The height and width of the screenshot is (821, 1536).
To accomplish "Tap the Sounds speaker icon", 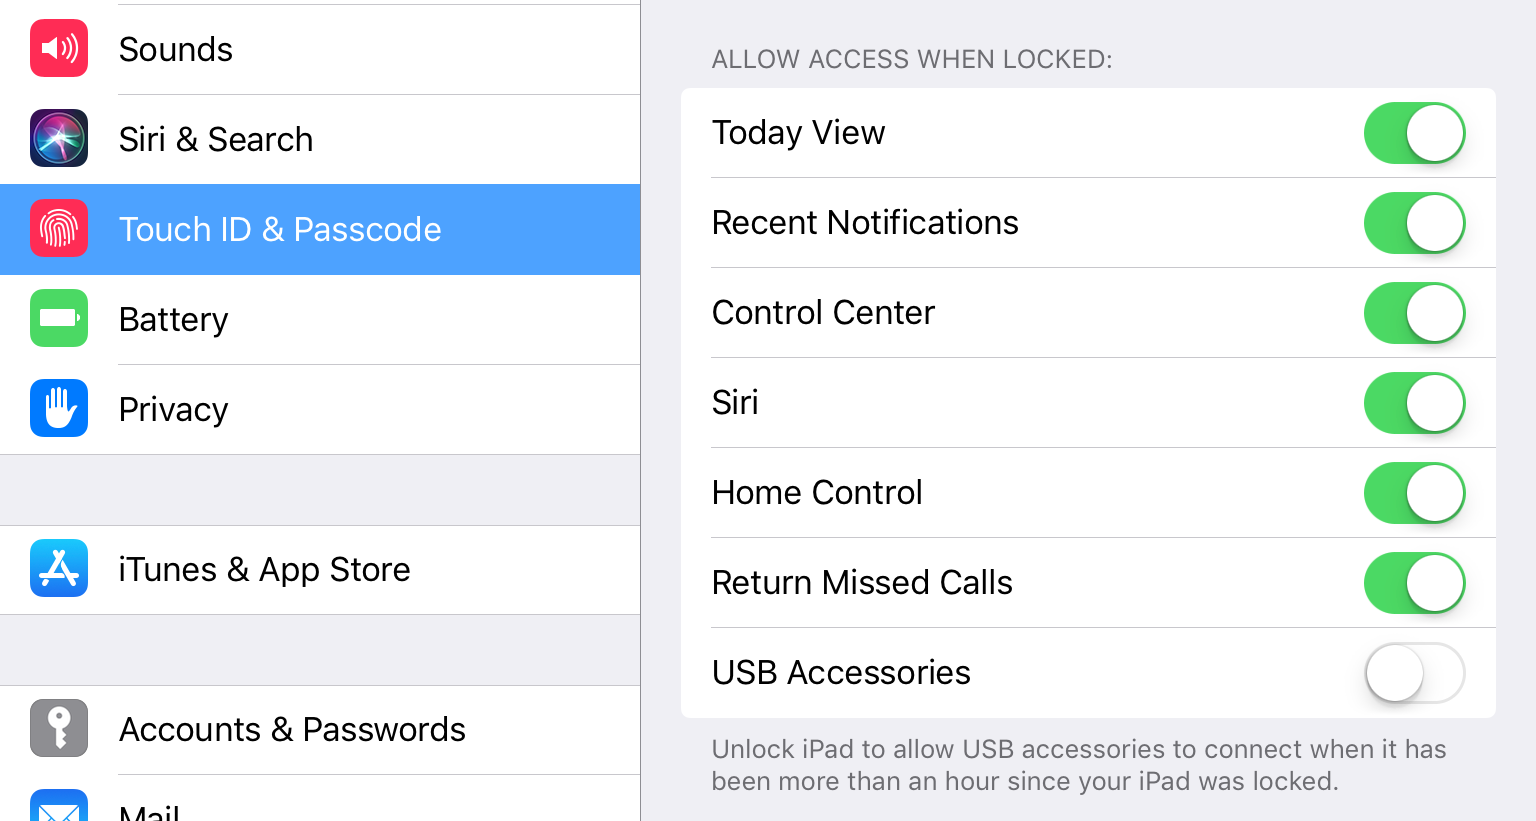I will [59, 49].
